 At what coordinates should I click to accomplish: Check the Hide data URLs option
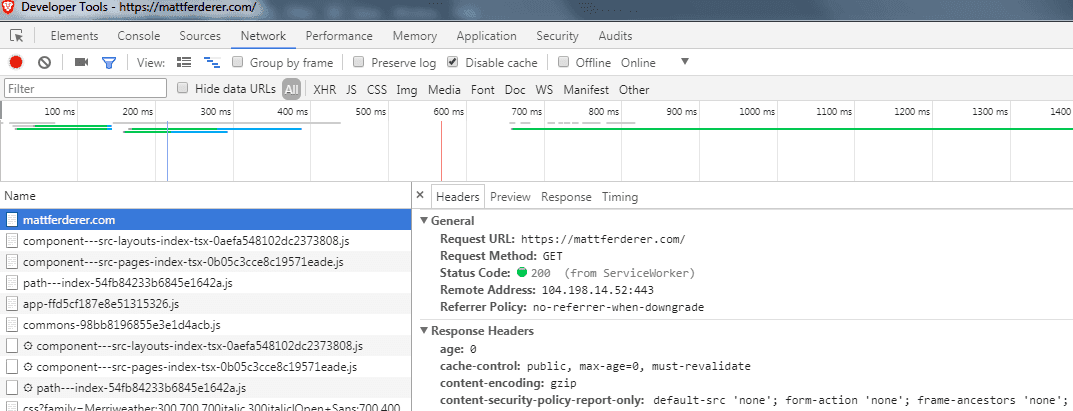click(x=183, y=88)
